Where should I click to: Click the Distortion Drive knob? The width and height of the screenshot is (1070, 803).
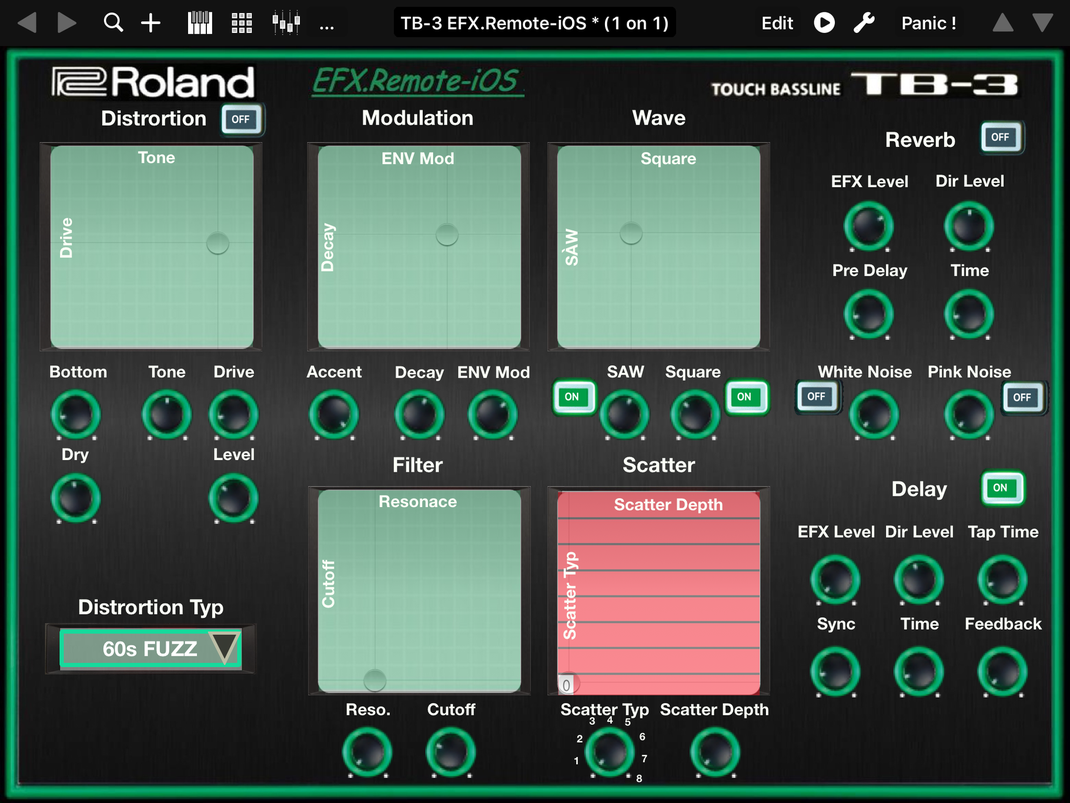(x=233, y=414)
